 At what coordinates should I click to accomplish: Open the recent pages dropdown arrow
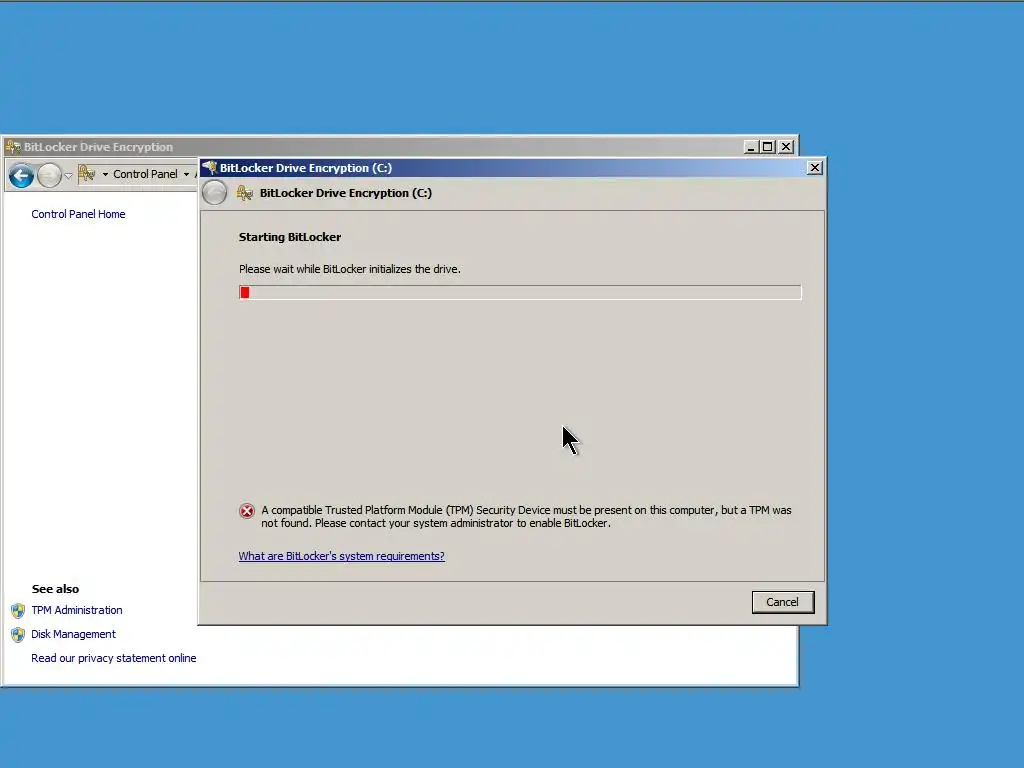[x=68, y=175]
